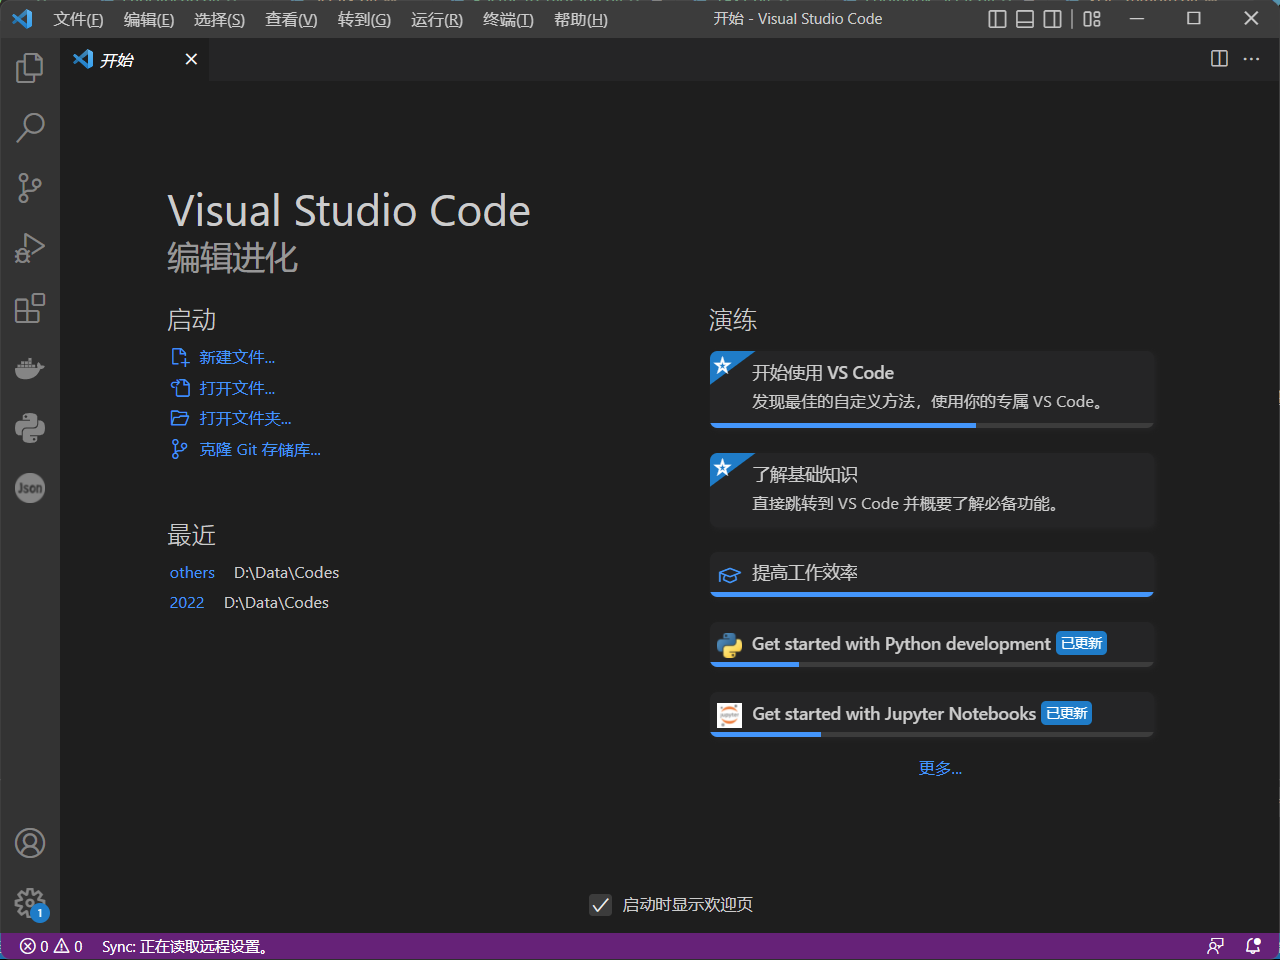Open the 开始使用 VS Code walkthrough
Viewport: 1280px width, 960px height.
click(x=932, y=388)
